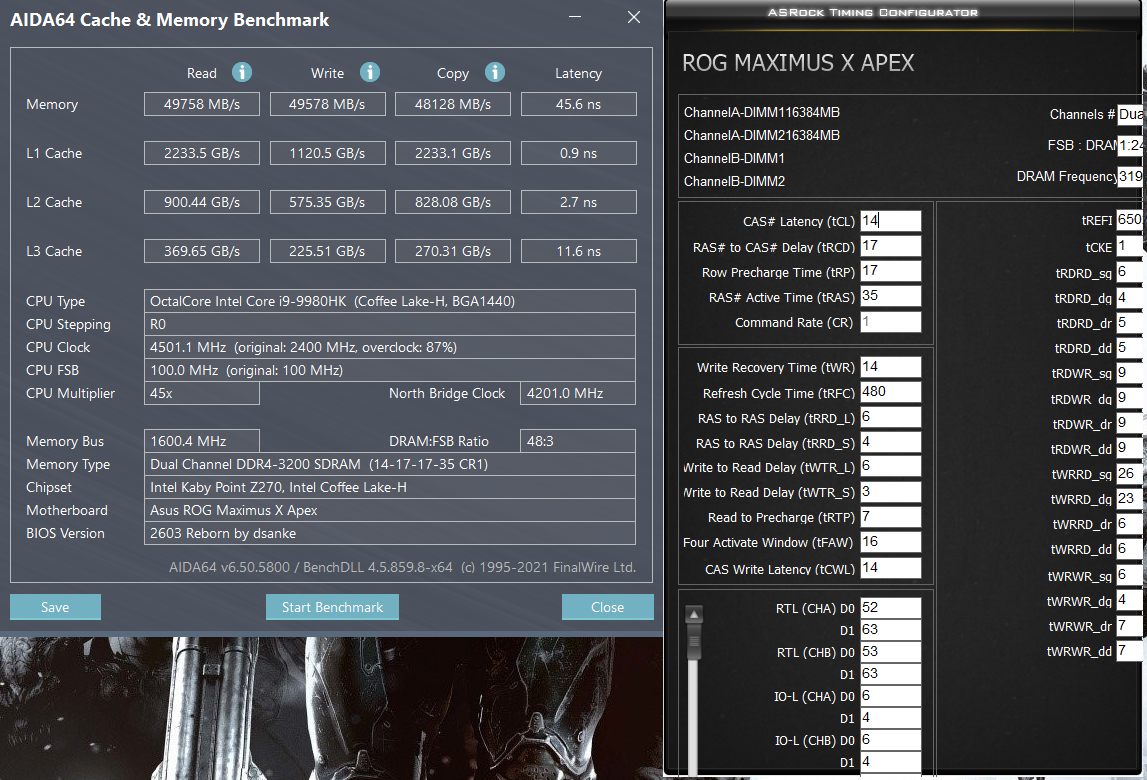Close the AIDA64 benchmark window via X
The height and width of the screenshot is (780, 1147).
(x=634, y=17)
